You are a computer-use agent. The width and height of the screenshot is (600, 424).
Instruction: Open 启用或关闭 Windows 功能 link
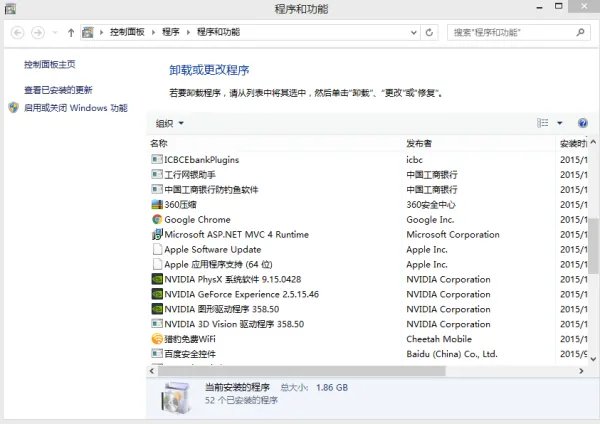[76, 108]
